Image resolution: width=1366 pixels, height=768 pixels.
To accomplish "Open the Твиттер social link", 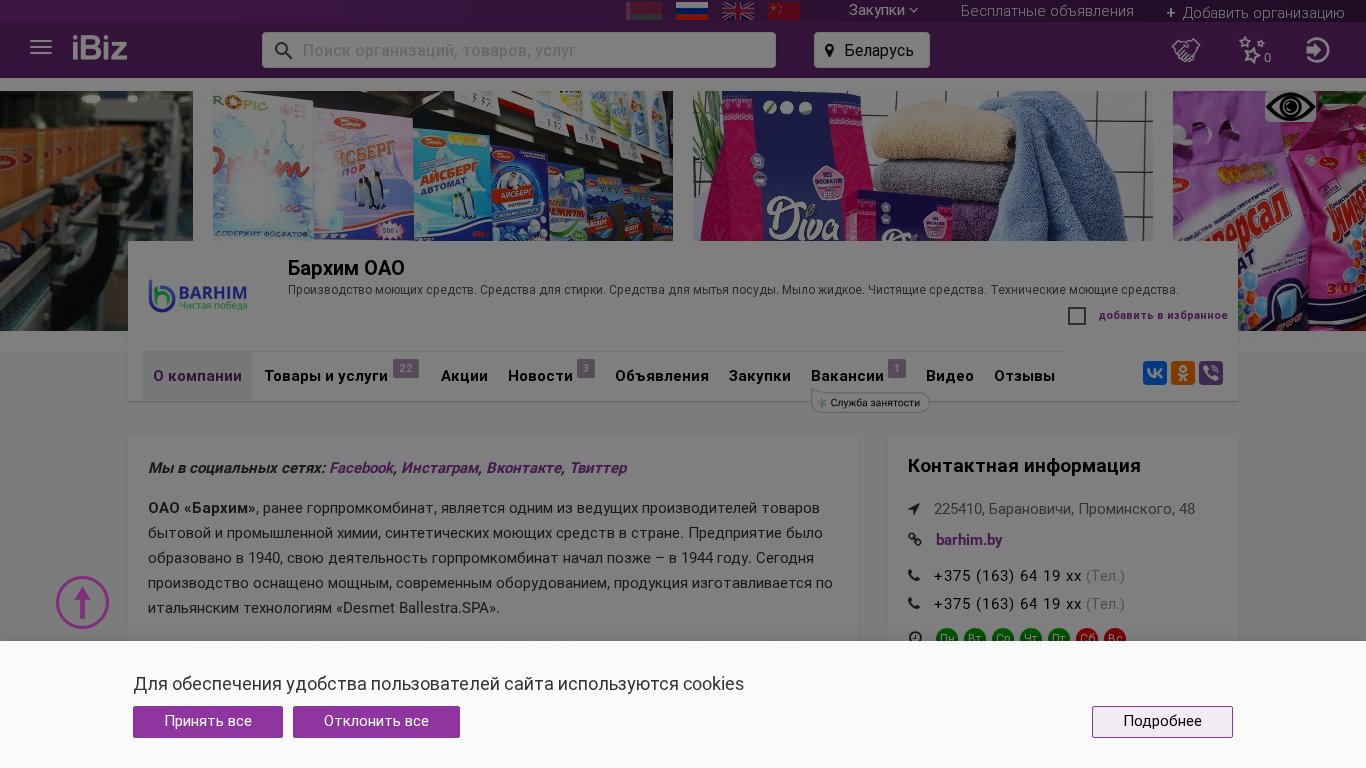I will click(598, 468).
